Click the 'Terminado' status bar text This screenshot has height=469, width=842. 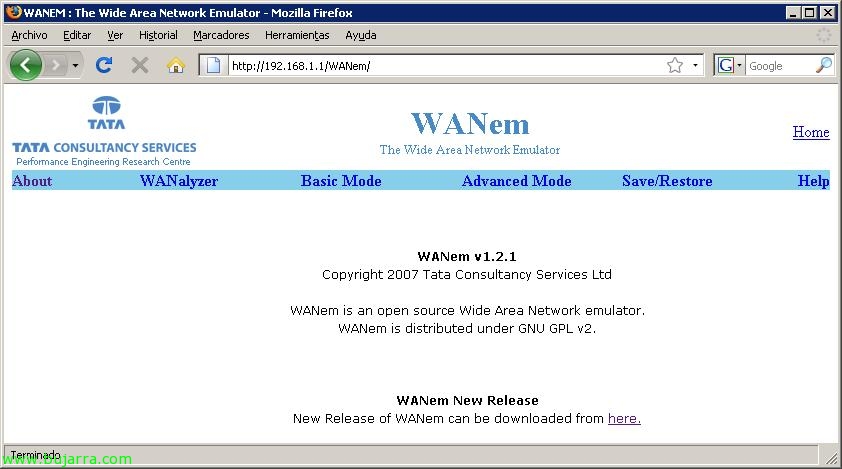coord(35,455)
